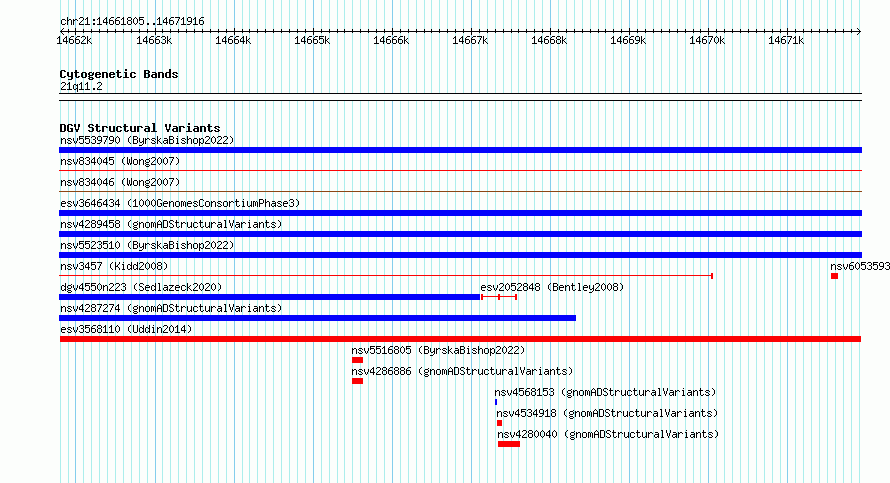
Task: Open nsv834045 (Wong2007) variant label
Action: click(120, 161)
